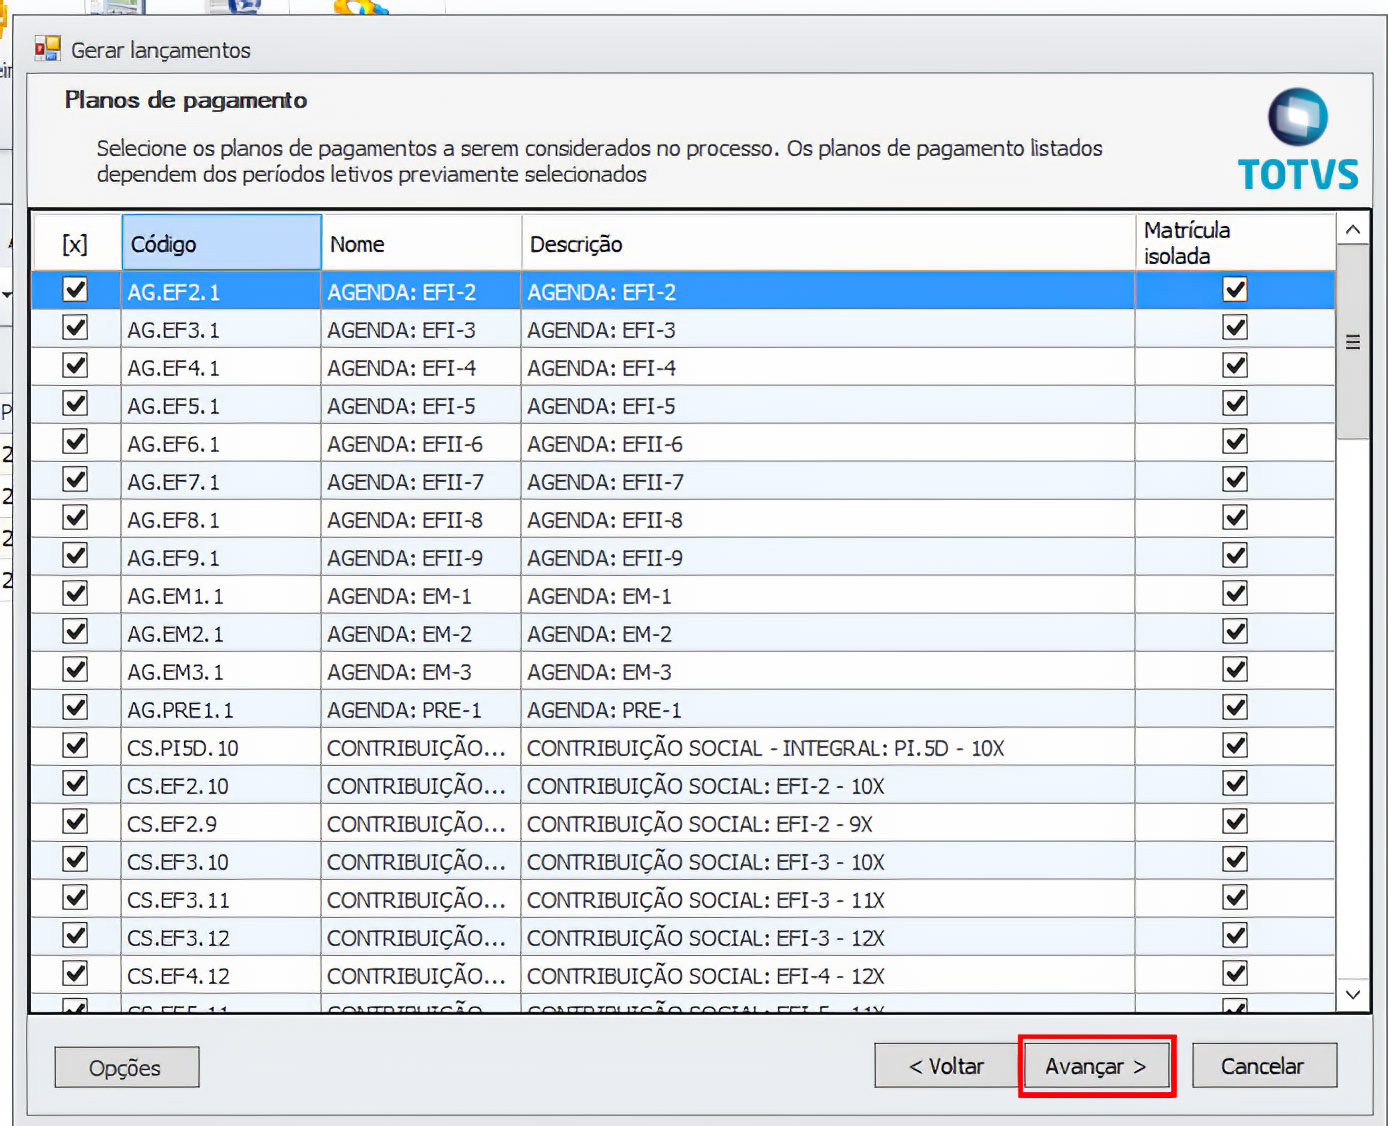Screen dimensions: 1388x1126
Task: Uncheck Matrícula isolada for AG.EF5.1
Action: (x=1235, y=404)
